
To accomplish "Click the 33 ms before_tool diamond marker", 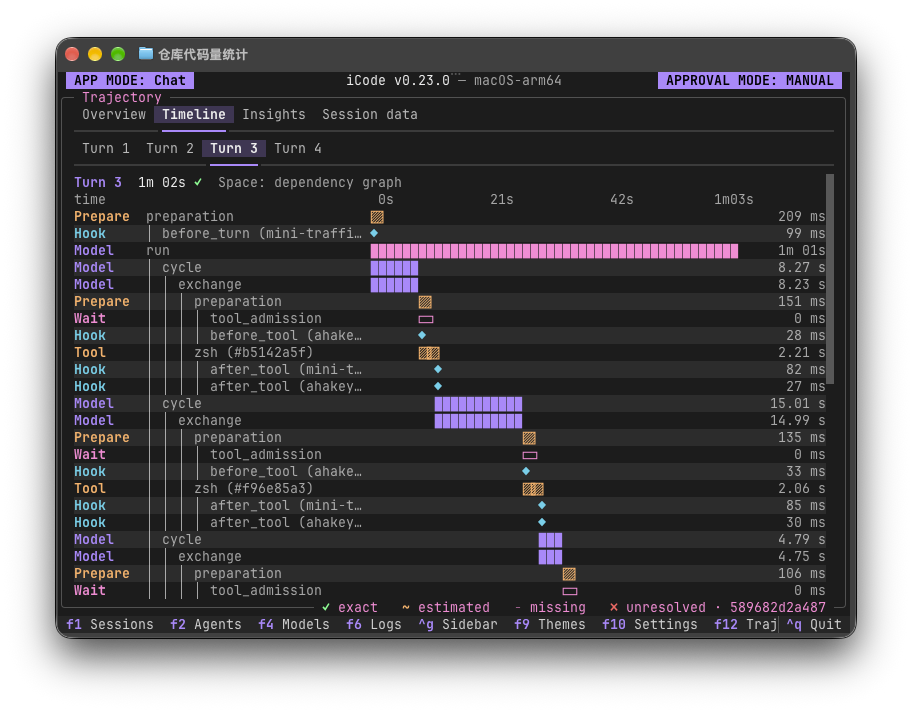I will (526, 471).
